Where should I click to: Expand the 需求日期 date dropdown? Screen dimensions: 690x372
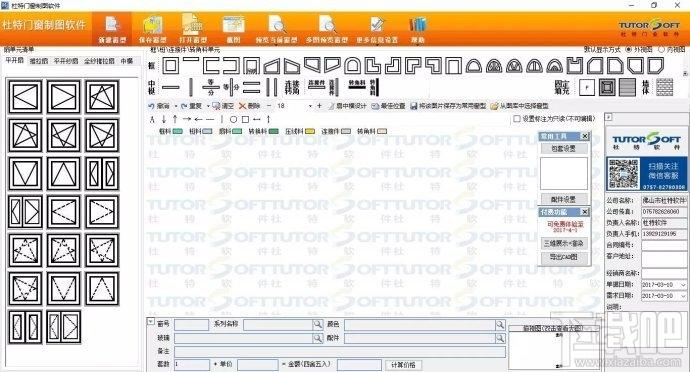(x=683, y=296)
